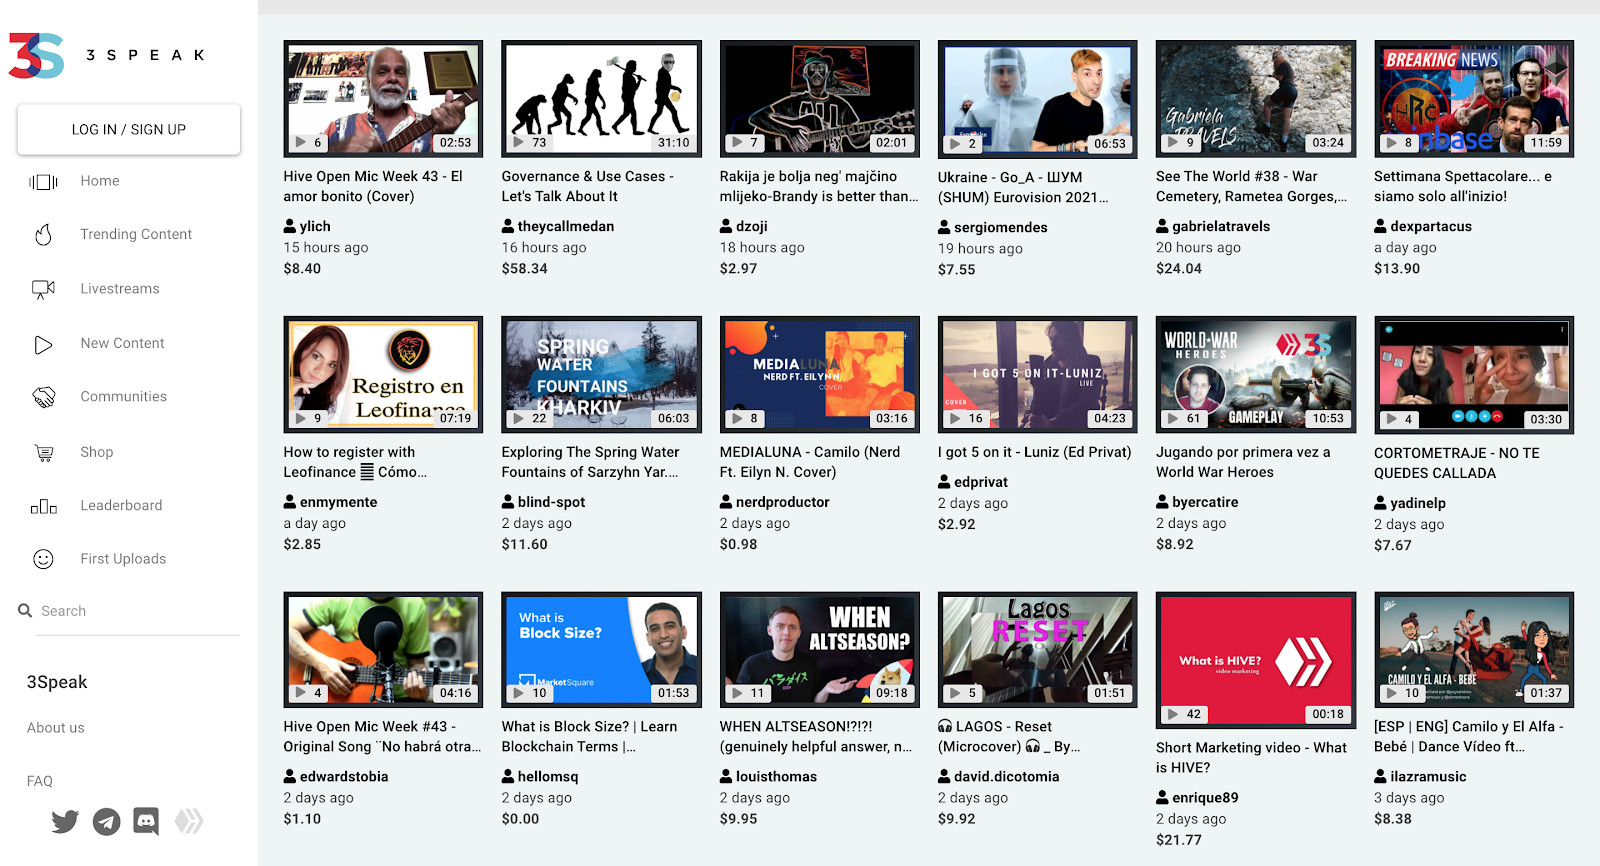Viewport: 1600px width, 866px height.
Task: Click the Home sidebar icon
Action: [x=43, y=181]
